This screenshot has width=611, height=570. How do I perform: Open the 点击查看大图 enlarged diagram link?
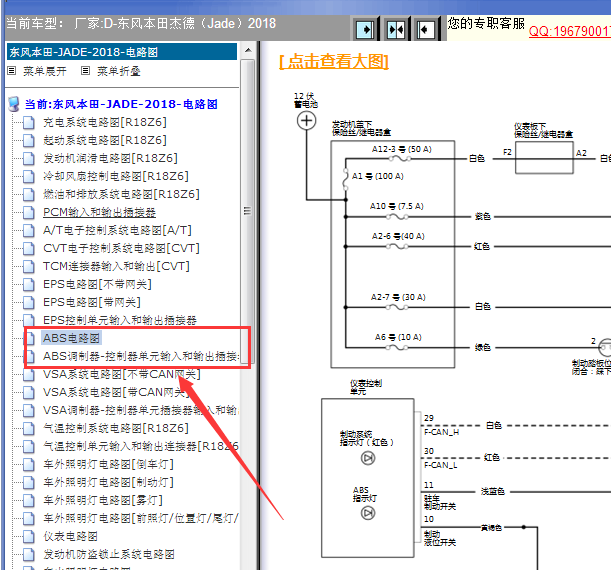point(334,62)
